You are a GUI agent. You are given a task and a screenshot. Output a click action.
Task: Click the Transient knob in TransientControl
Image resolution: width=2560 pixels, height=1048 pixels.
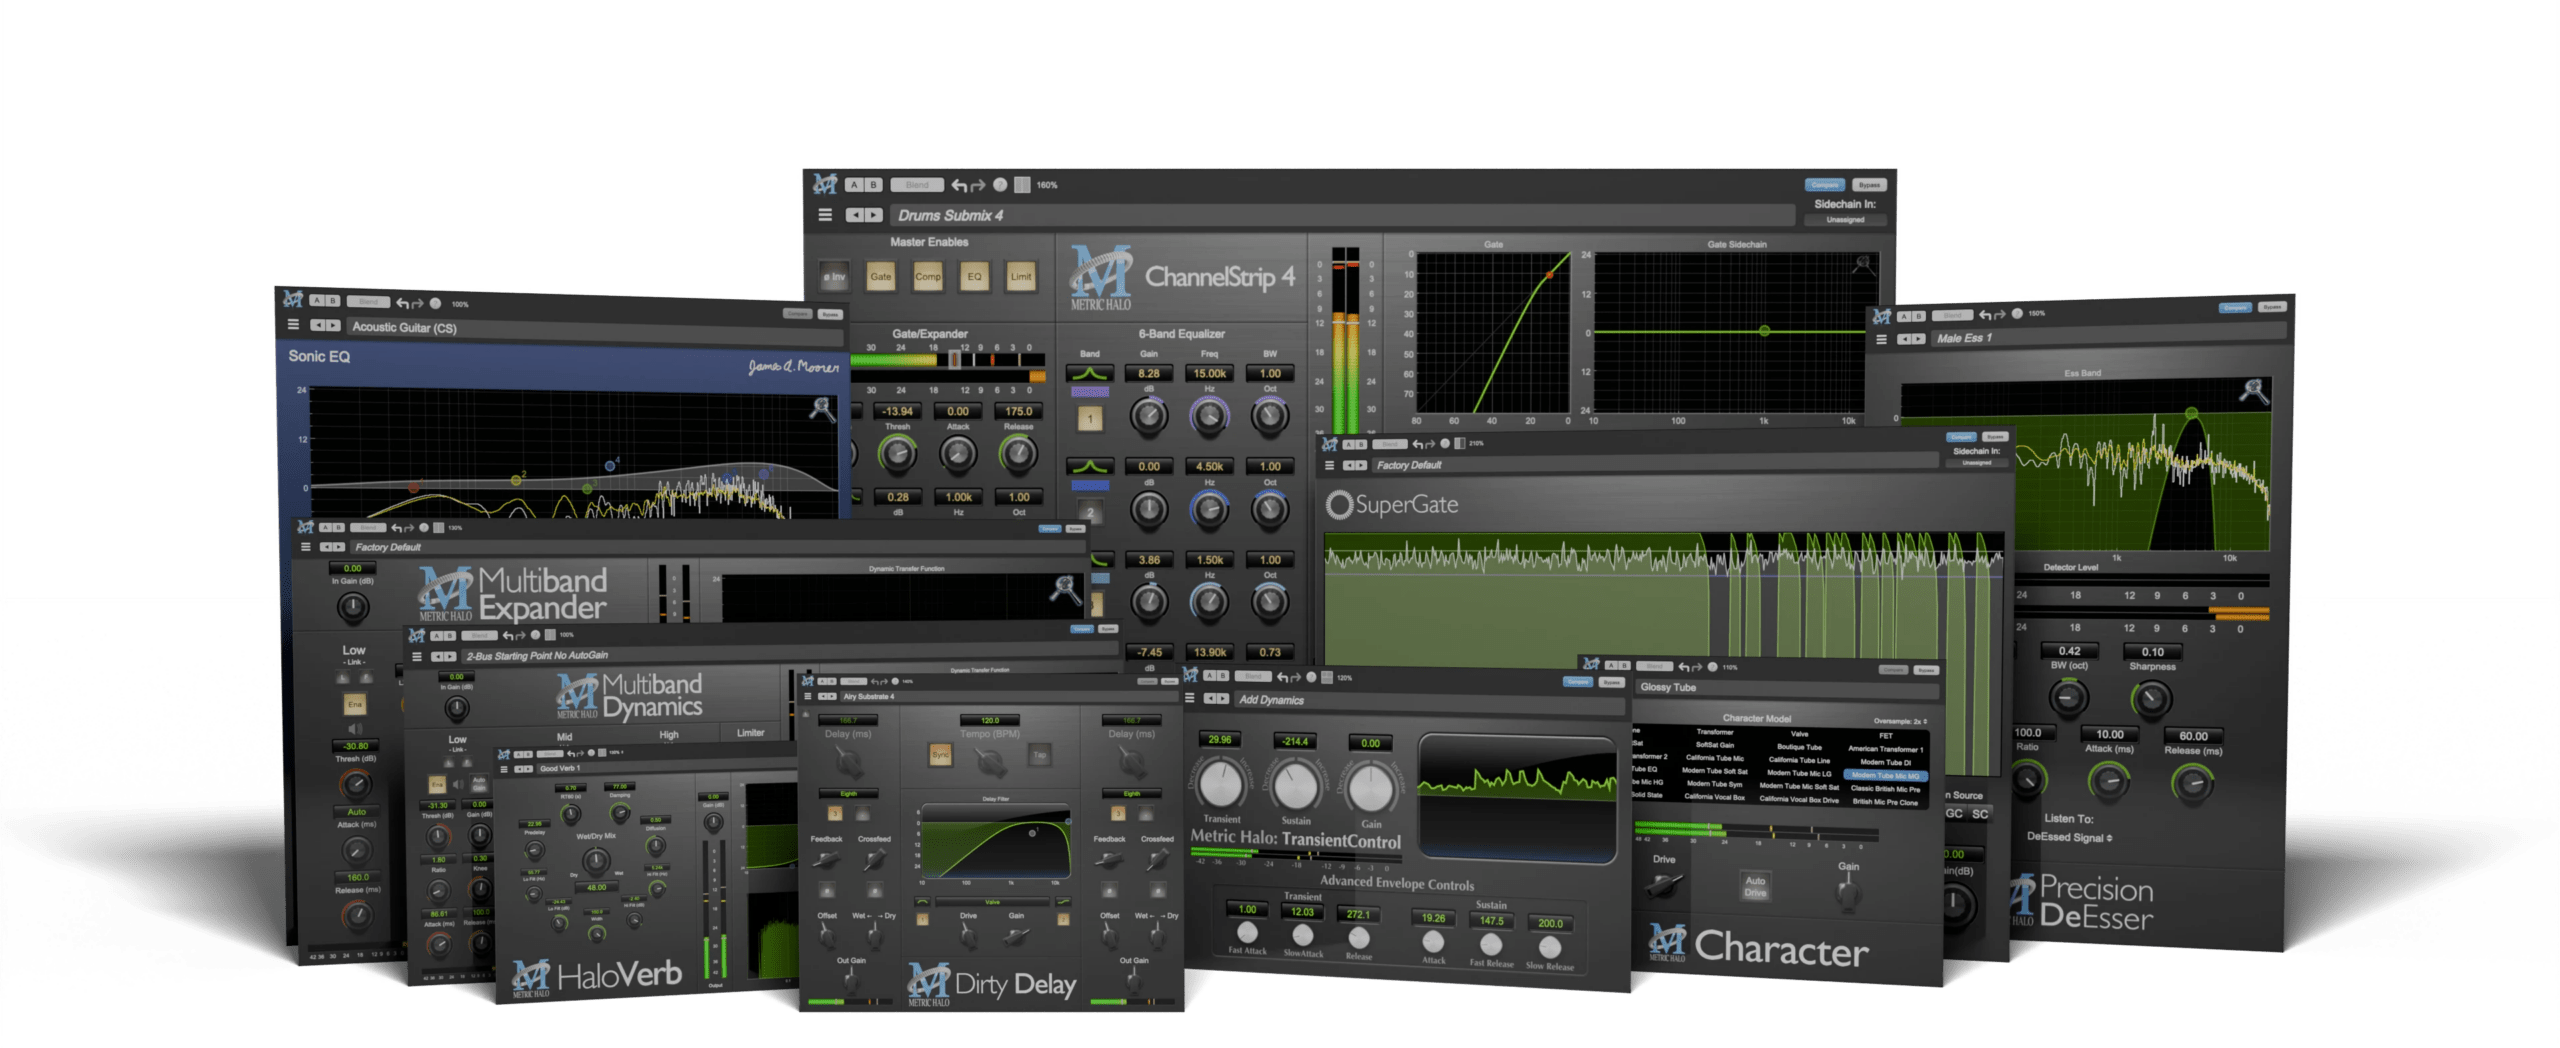pos(1220,785)
